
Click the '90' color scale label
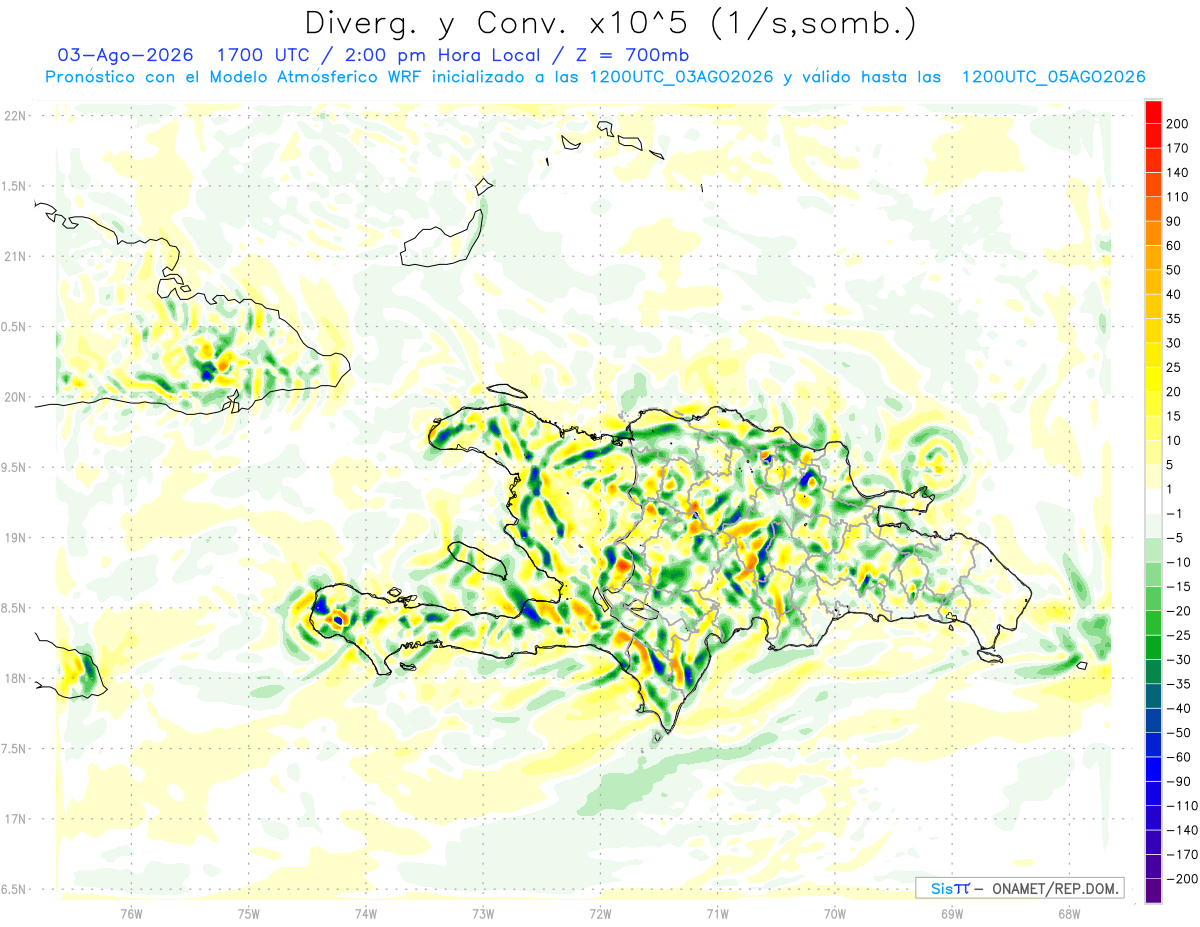point(1174,221)
